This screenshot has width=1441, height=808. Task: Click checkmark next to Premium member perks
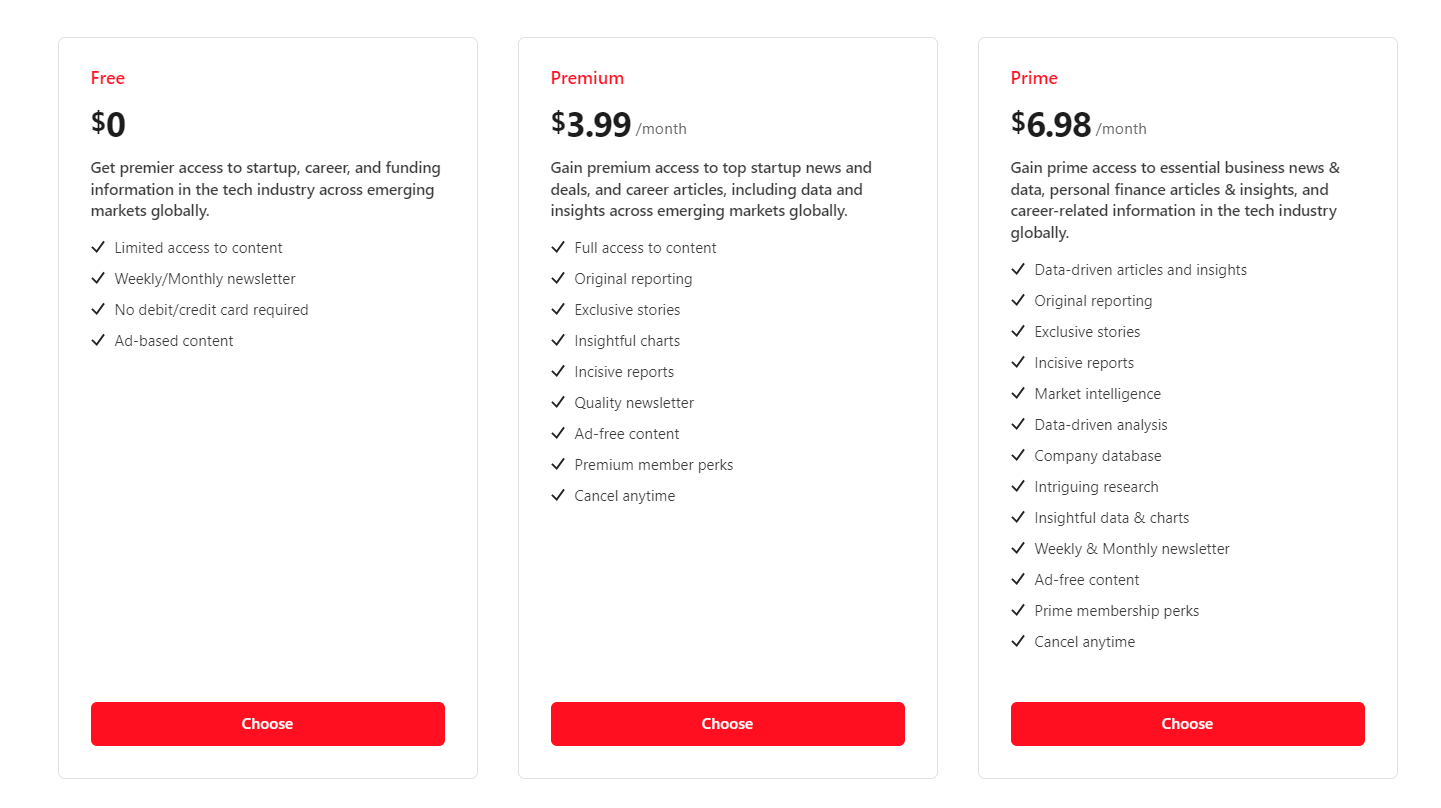click(x=558, y=464)
